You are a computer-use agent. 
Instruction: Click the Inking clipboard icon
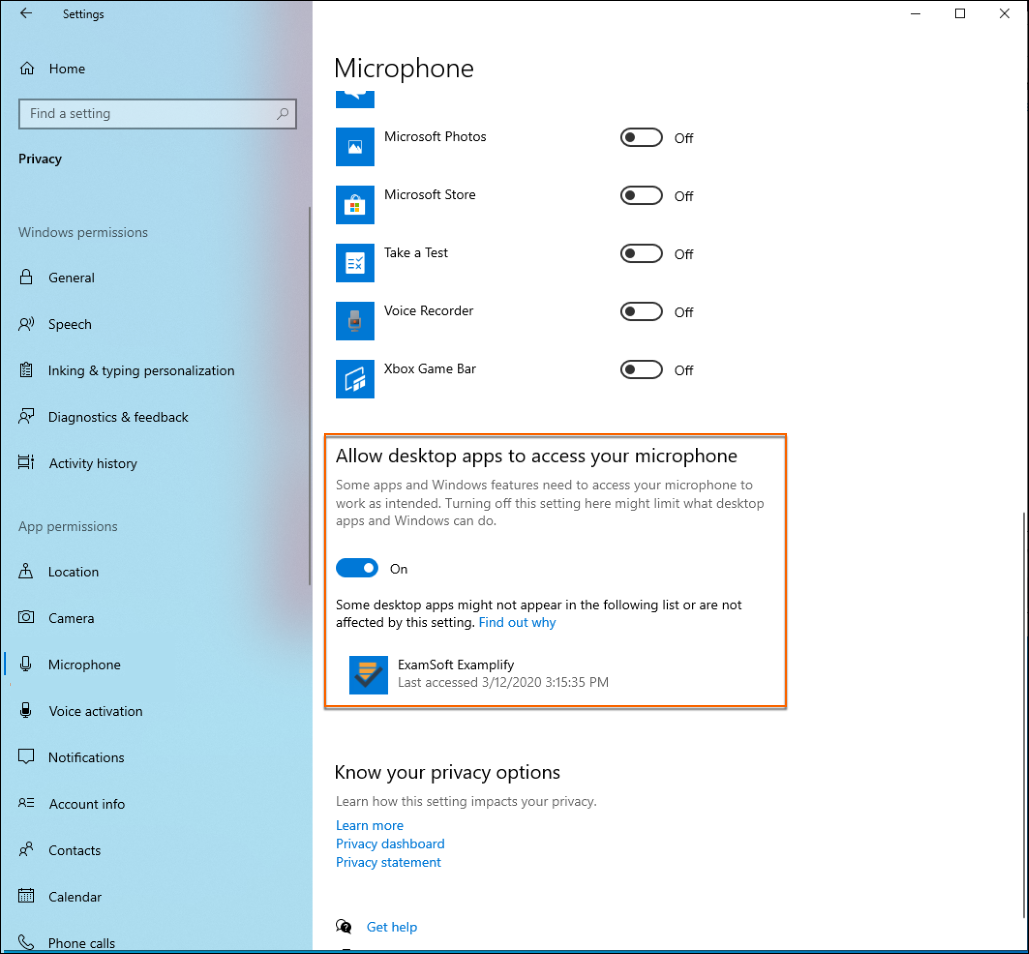26,370
